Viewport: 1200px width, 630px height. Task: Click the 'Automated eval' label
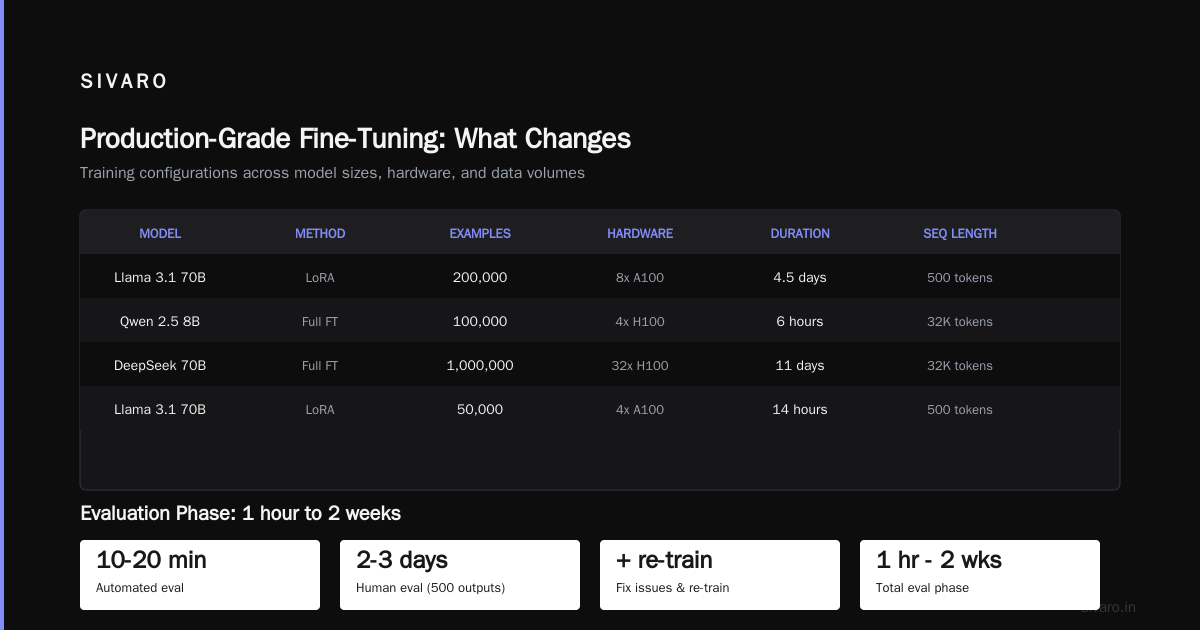click(140, 588)
